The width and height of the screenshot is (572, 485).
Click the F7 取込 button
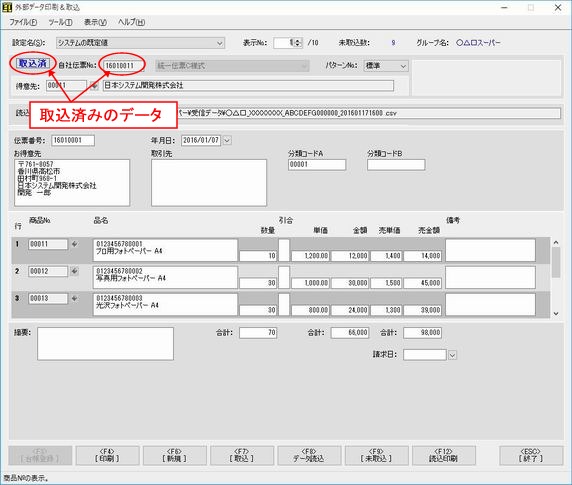click(242, 455)
